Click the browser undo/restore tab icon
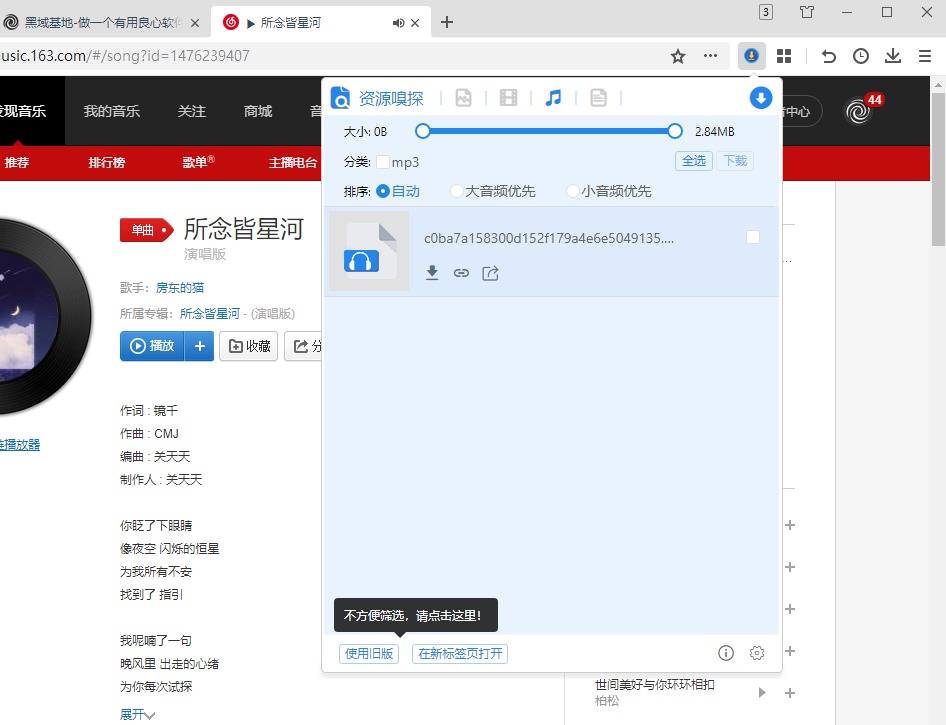The width and height of the screenshot is (946, 725). pyautogui.click(x=829, y=56)
